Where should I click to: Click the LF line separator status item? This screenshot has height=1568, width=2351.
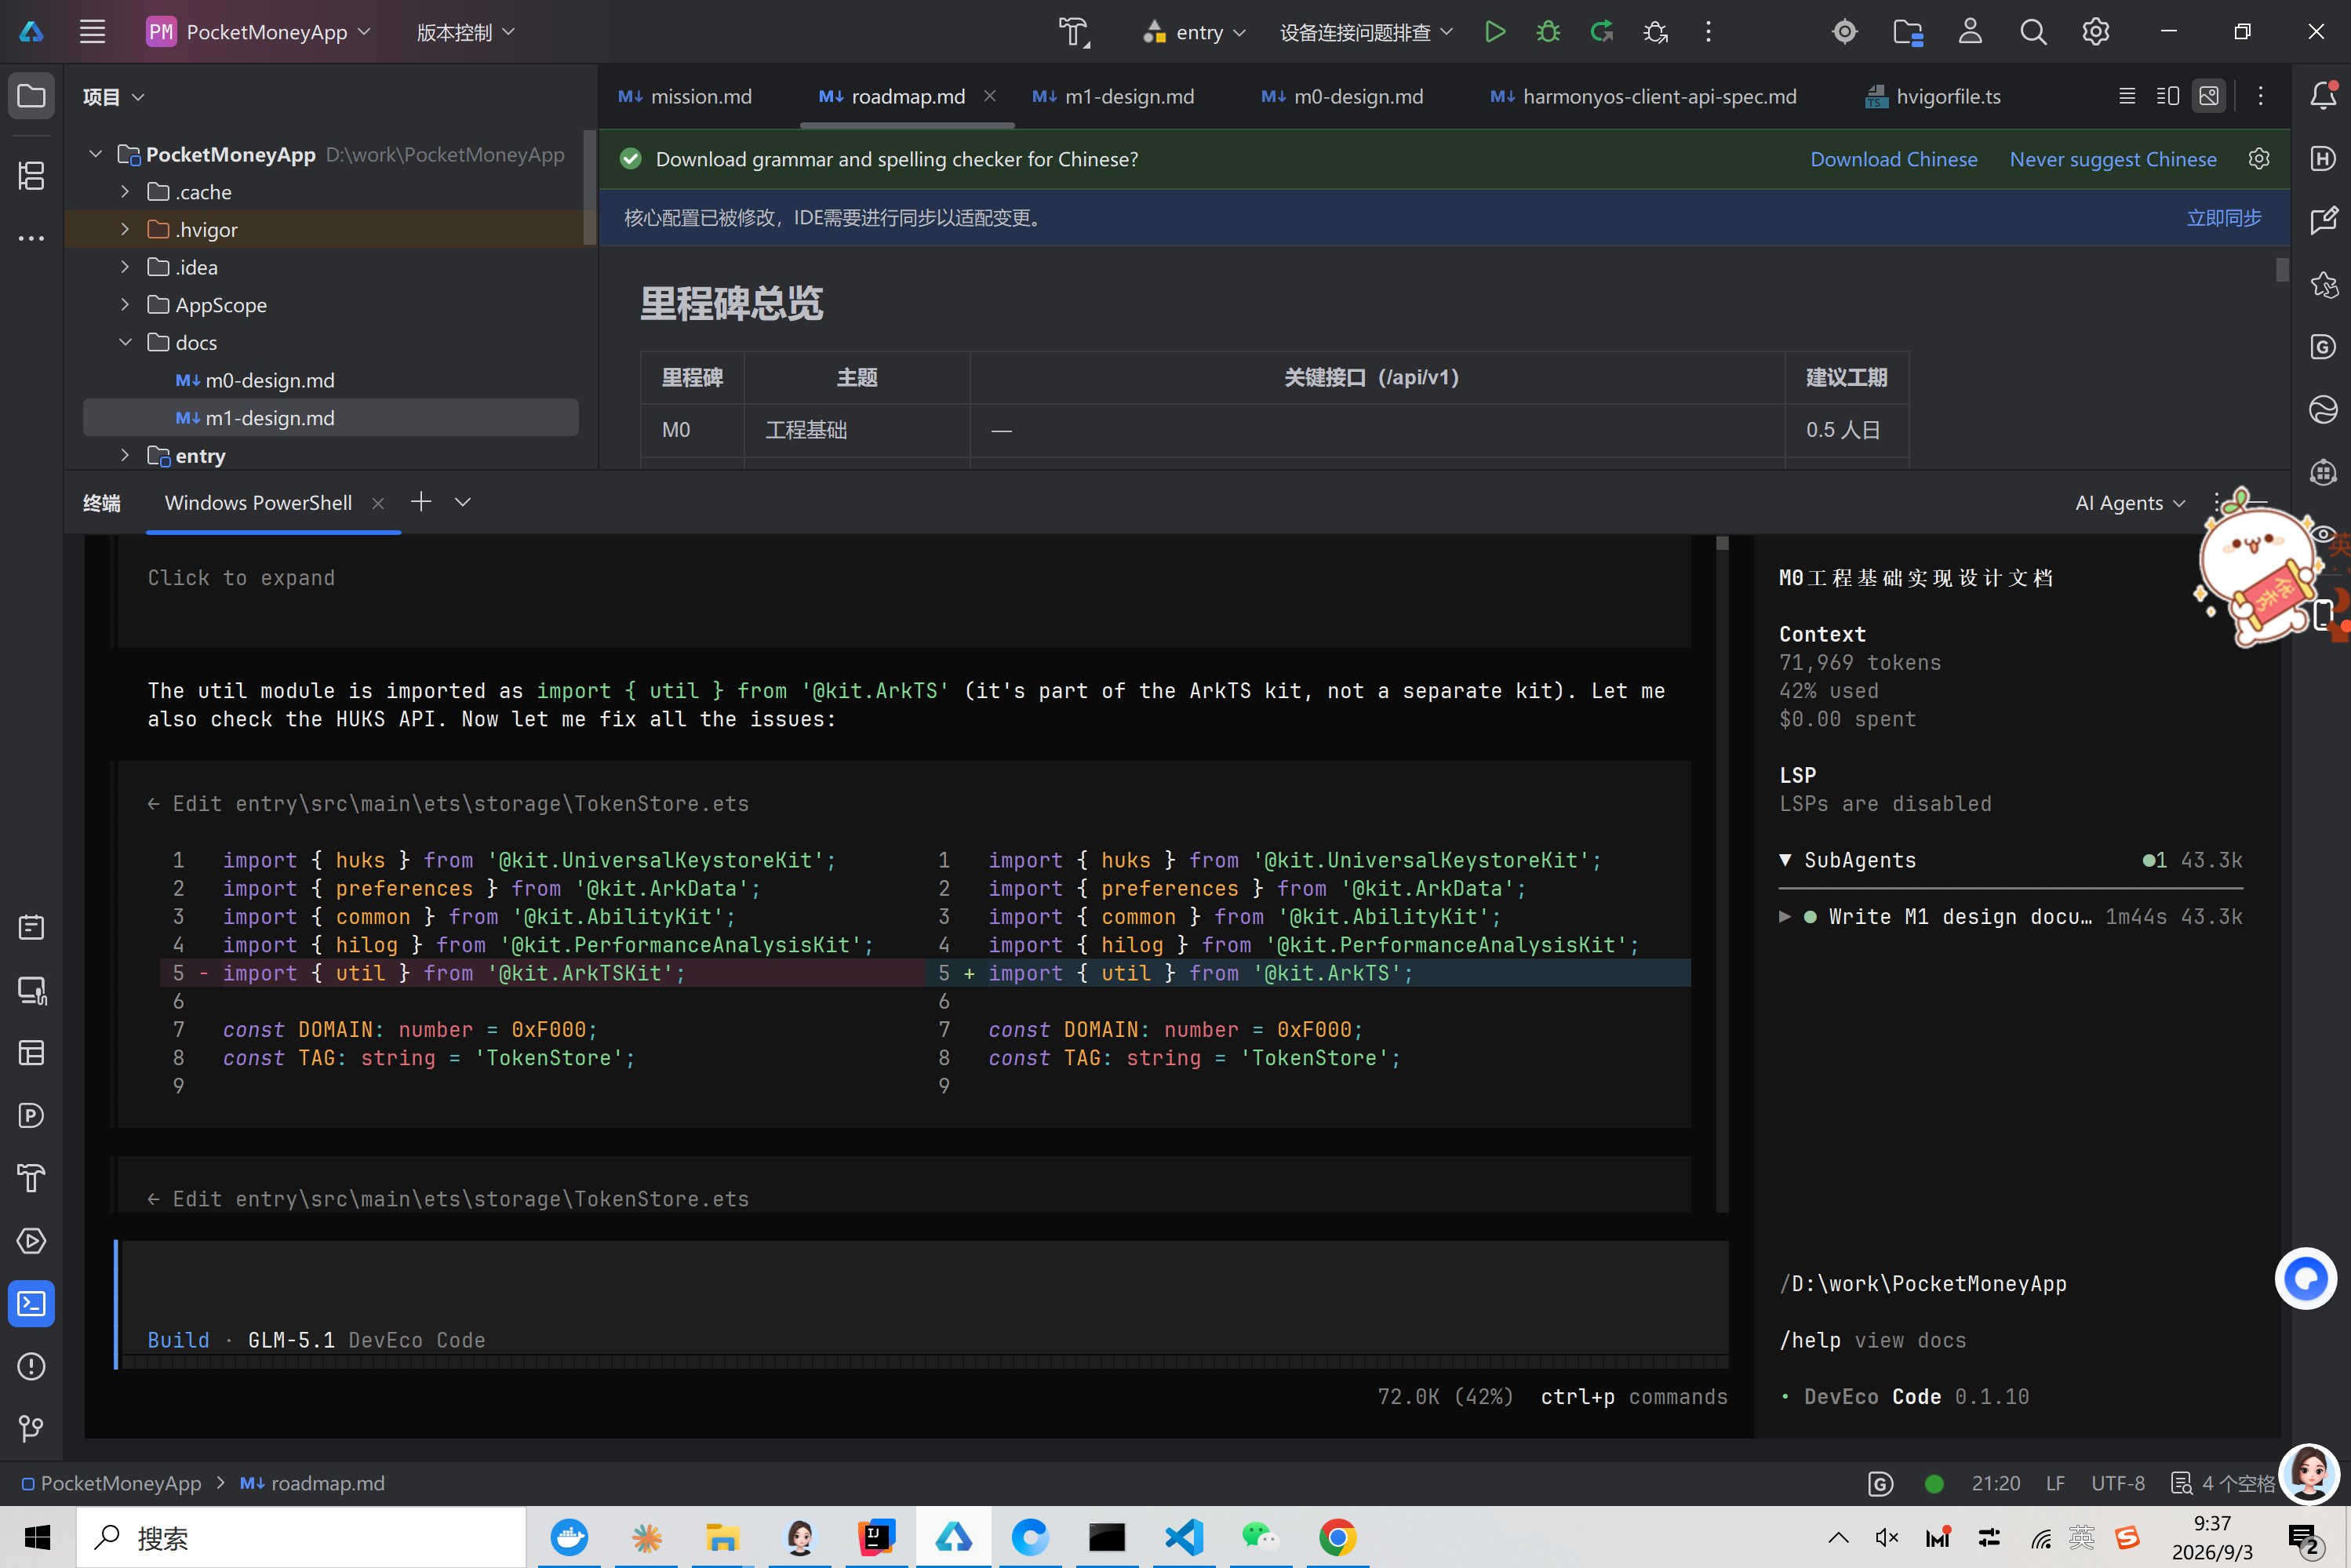(x=2055, y=1483)
